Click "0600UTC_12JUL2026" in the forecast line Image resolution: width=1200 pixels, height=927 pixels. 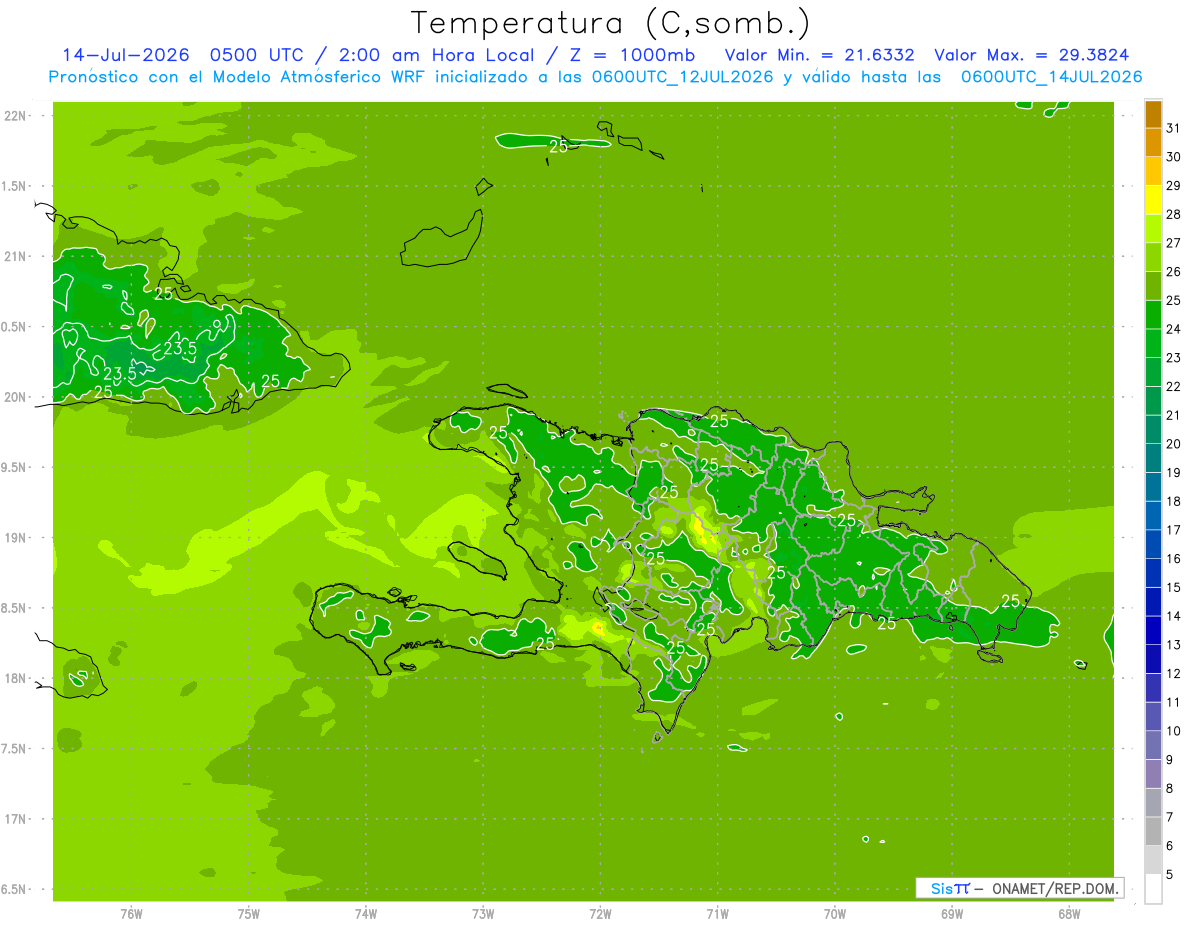pyautogui.click(x=683, y=77)
